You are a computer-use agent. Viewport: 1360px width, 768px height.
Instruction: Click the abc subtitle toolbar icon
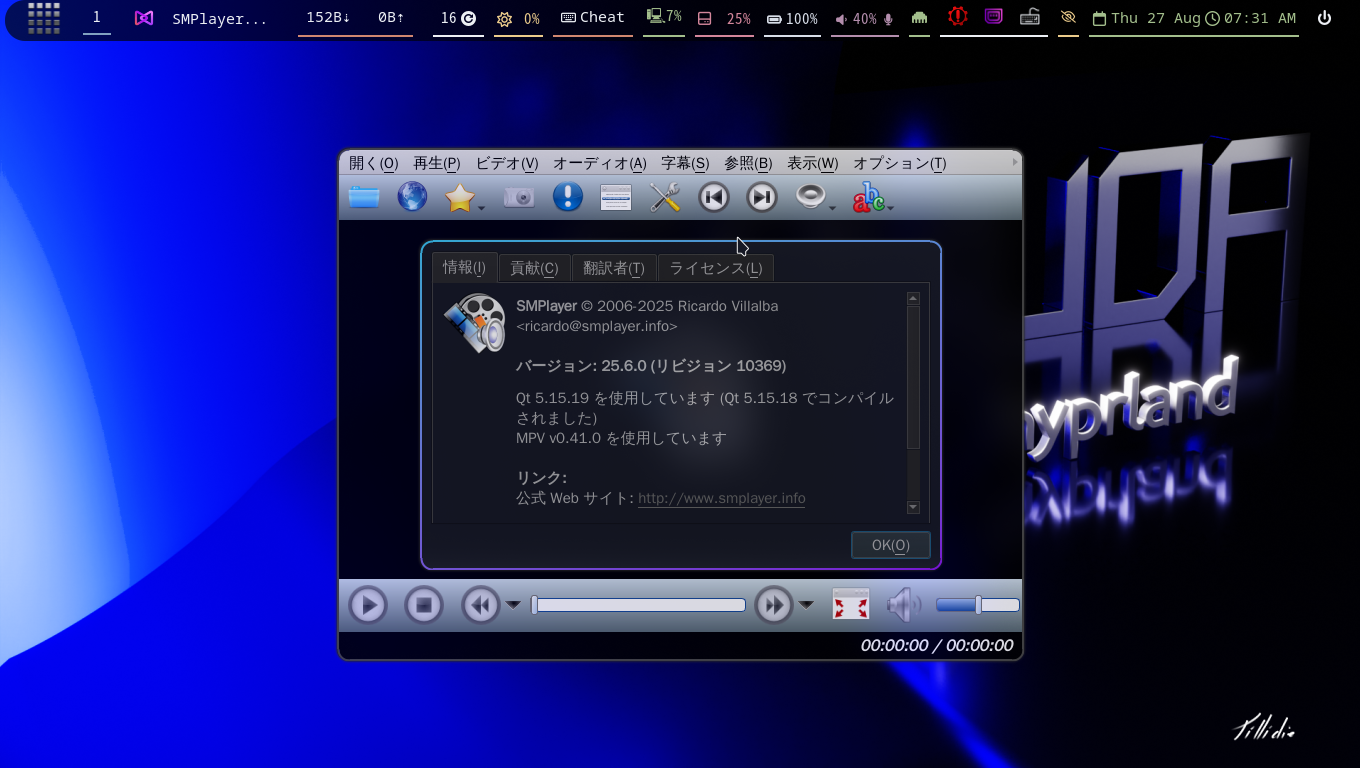tap(868, 198)
